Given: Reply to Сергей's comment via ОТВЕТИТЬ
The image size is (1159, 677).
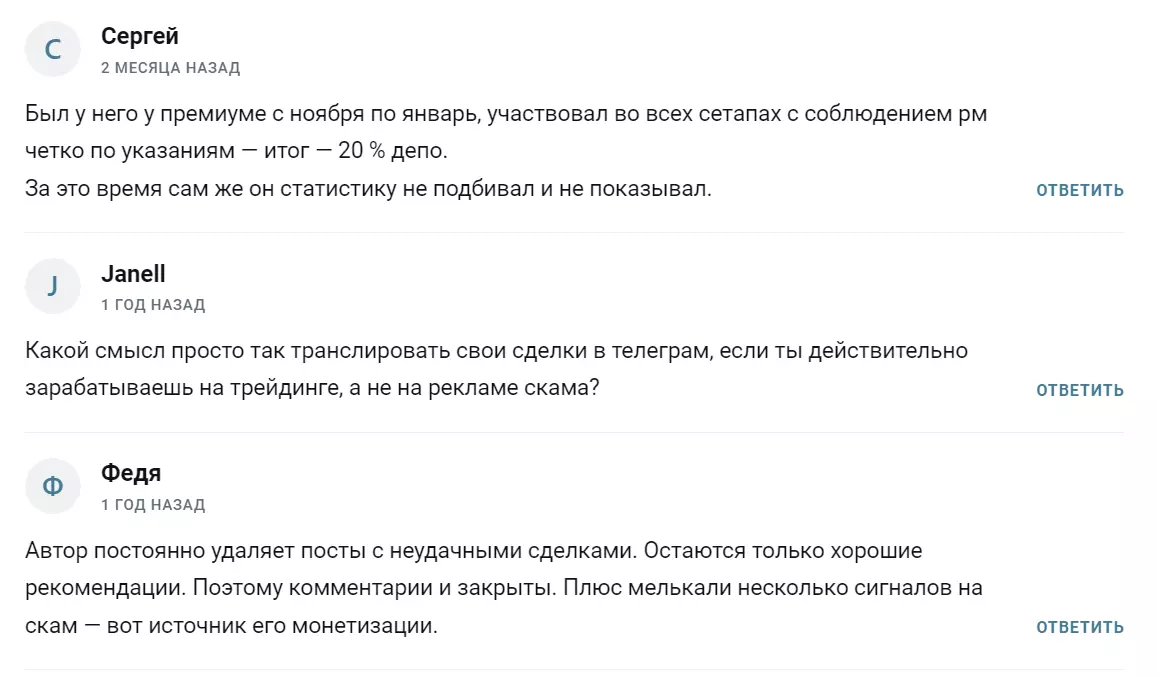Looking at the screenshot, I should pos(1080,191).
